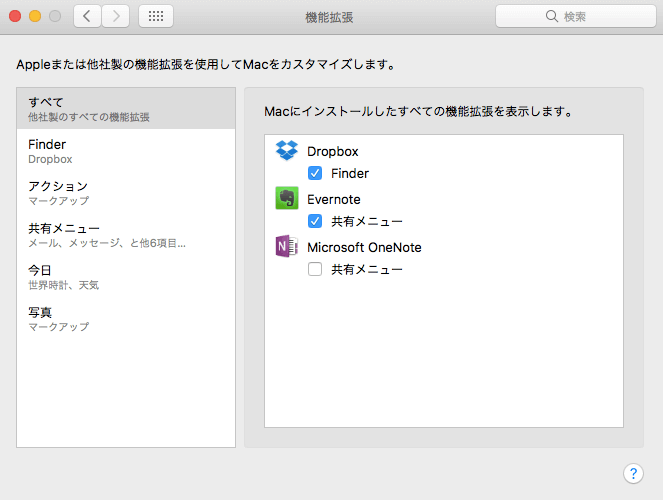Select the Finder category in sidebar

(126, 151)
